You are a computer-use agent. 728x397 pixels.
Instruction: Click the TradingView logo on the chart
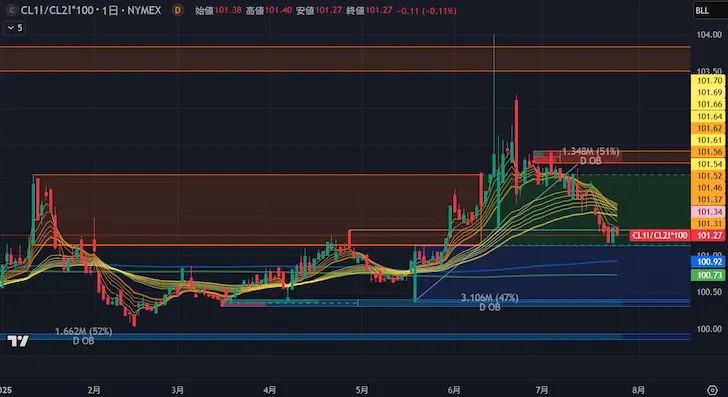coord(18,341)
